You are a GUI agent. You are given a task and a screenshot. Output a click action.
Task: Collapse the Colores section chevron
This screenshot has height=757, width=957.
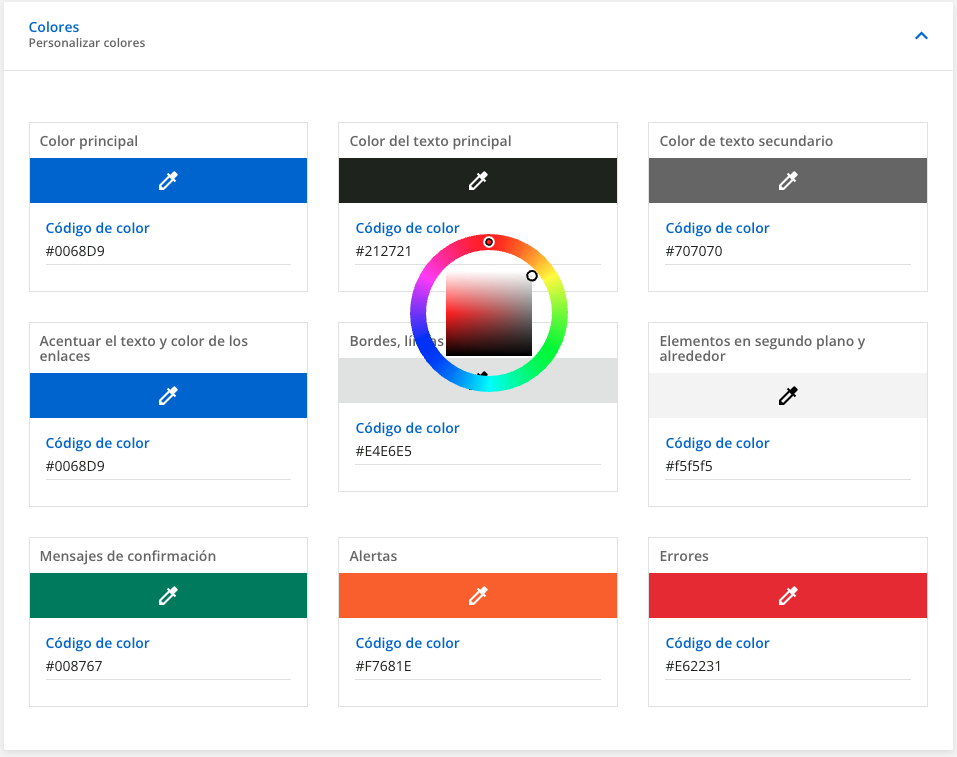(x=921, y=36)
